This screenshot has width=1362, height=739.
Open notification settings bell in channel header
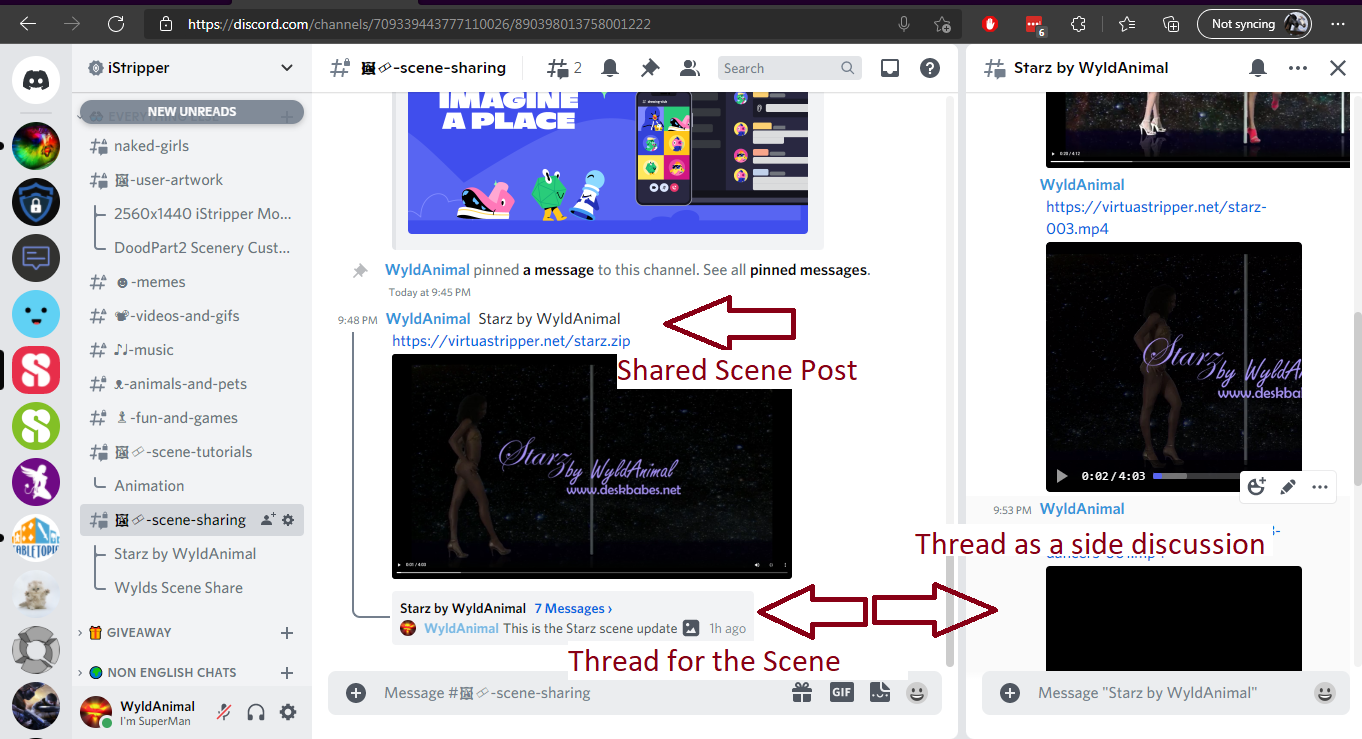(609, 68)
